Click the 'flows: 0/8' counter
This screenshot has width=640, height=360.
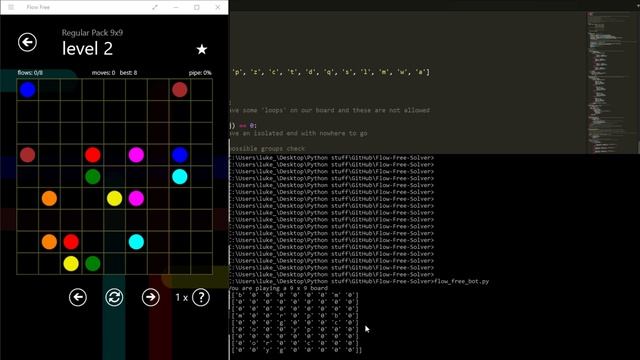30,73
